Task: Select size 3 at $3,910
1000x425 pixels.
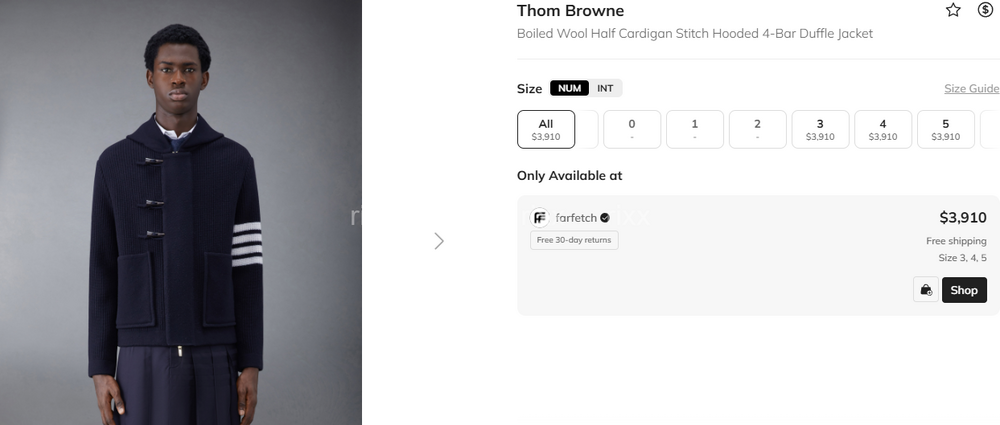Action: (820, 129)
